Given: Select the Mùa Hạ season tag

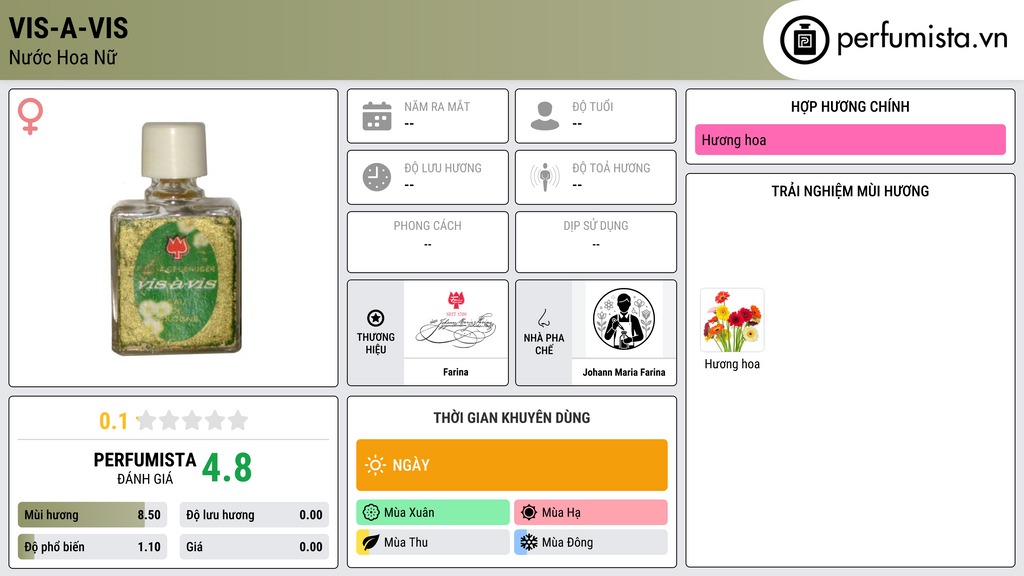Looking at the screenshot, I should pyautogui.click(x=591, y=513).
